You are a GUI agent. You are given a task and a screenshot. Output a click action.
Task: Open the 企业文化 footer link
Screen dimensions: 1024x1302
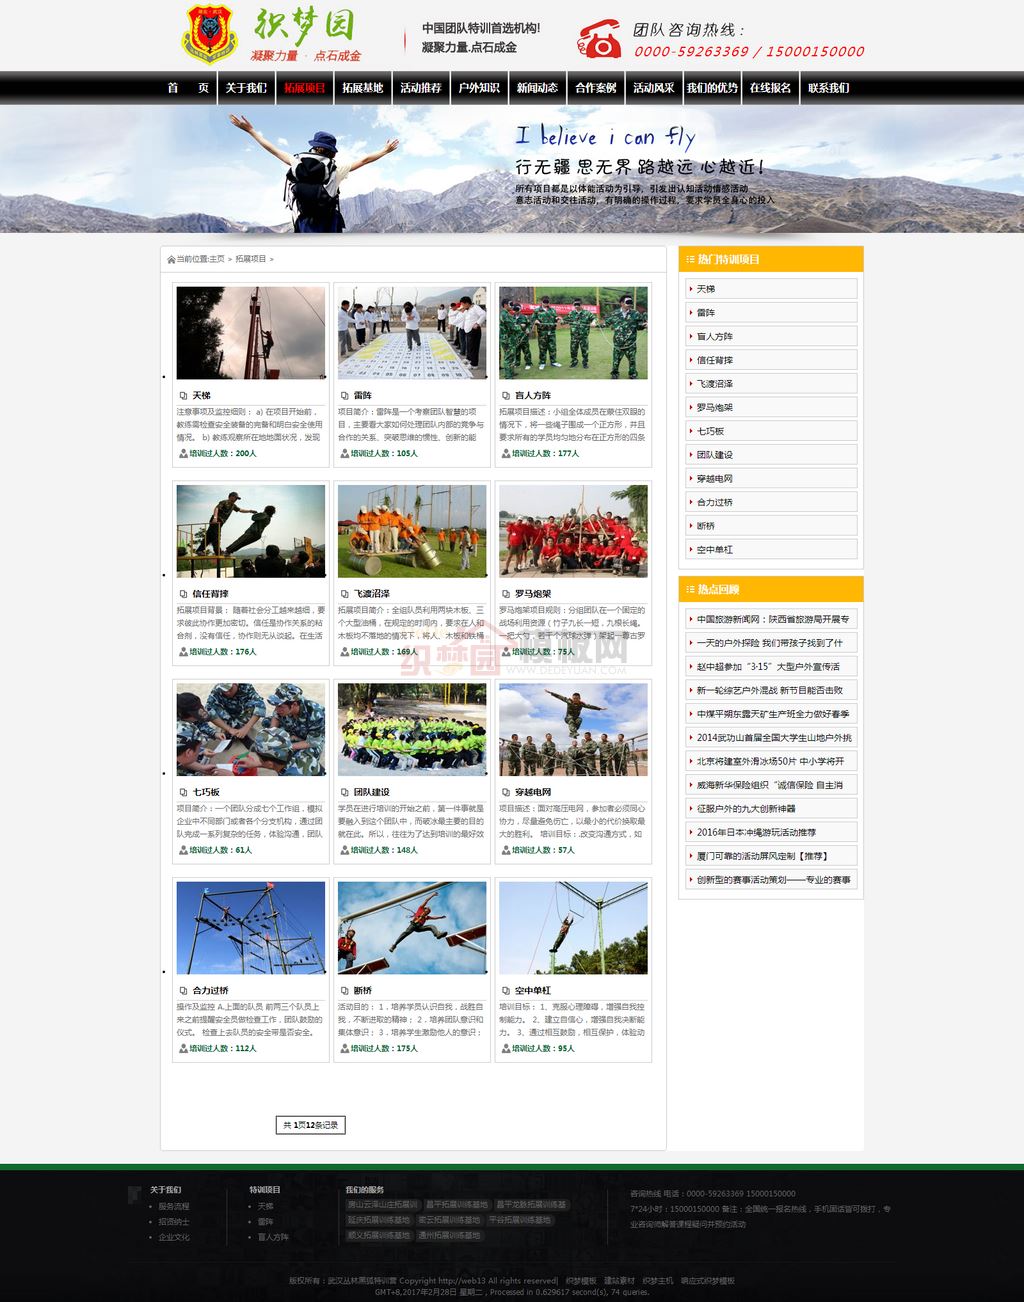click(174, 1238)
